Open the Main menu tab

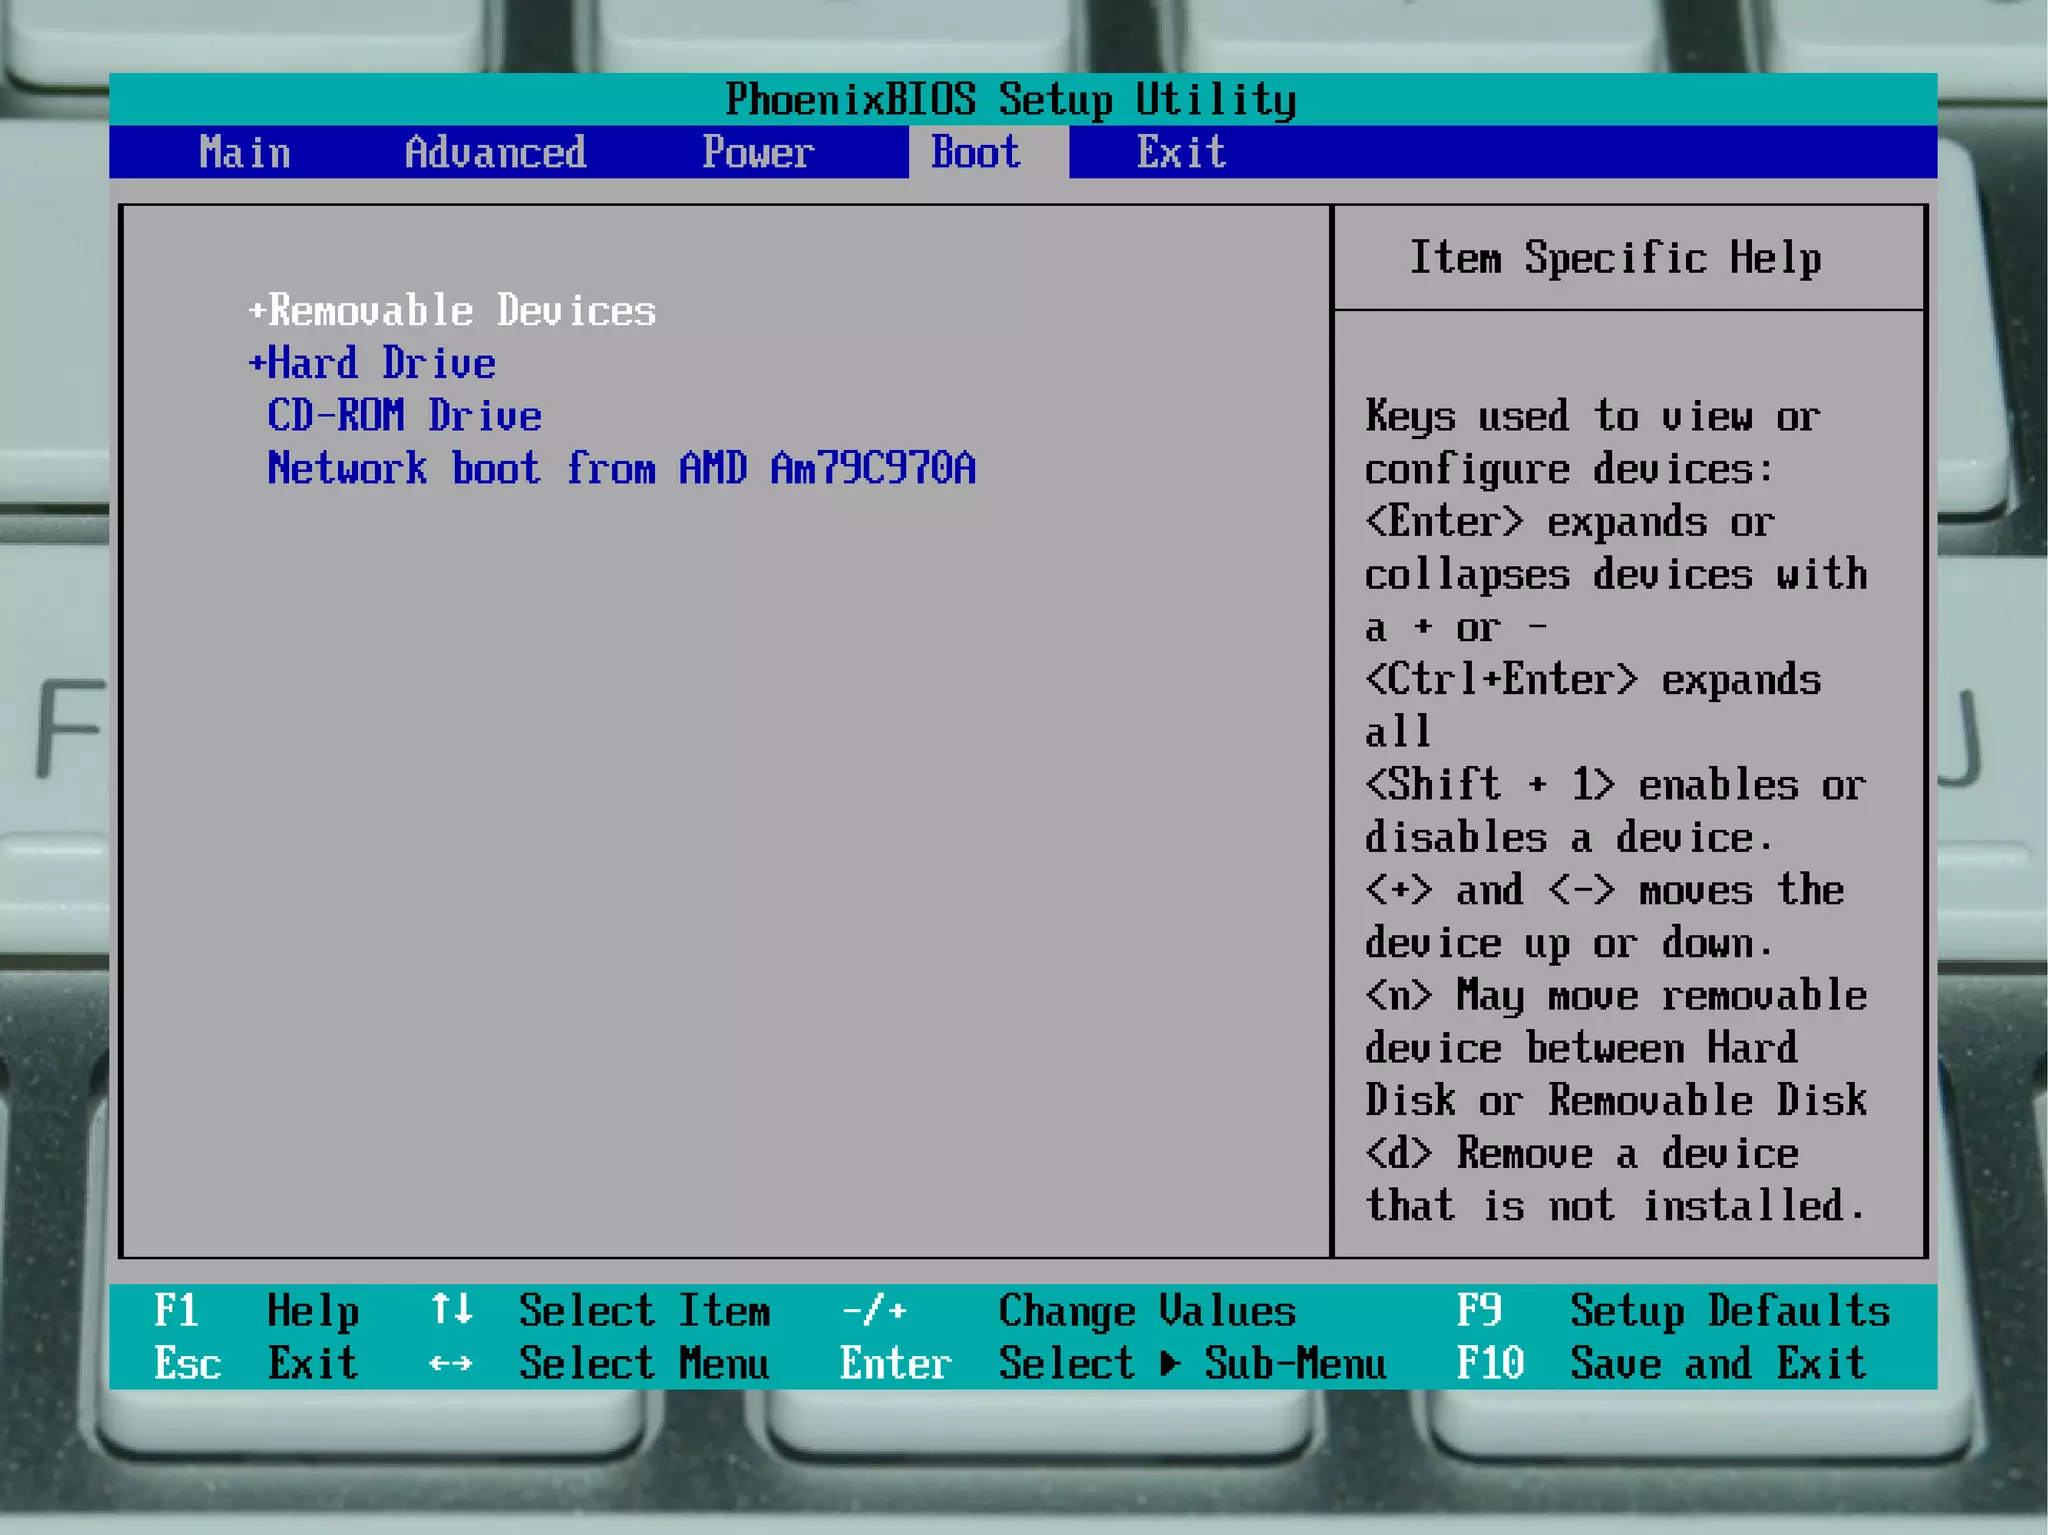(x=245, y=153)
